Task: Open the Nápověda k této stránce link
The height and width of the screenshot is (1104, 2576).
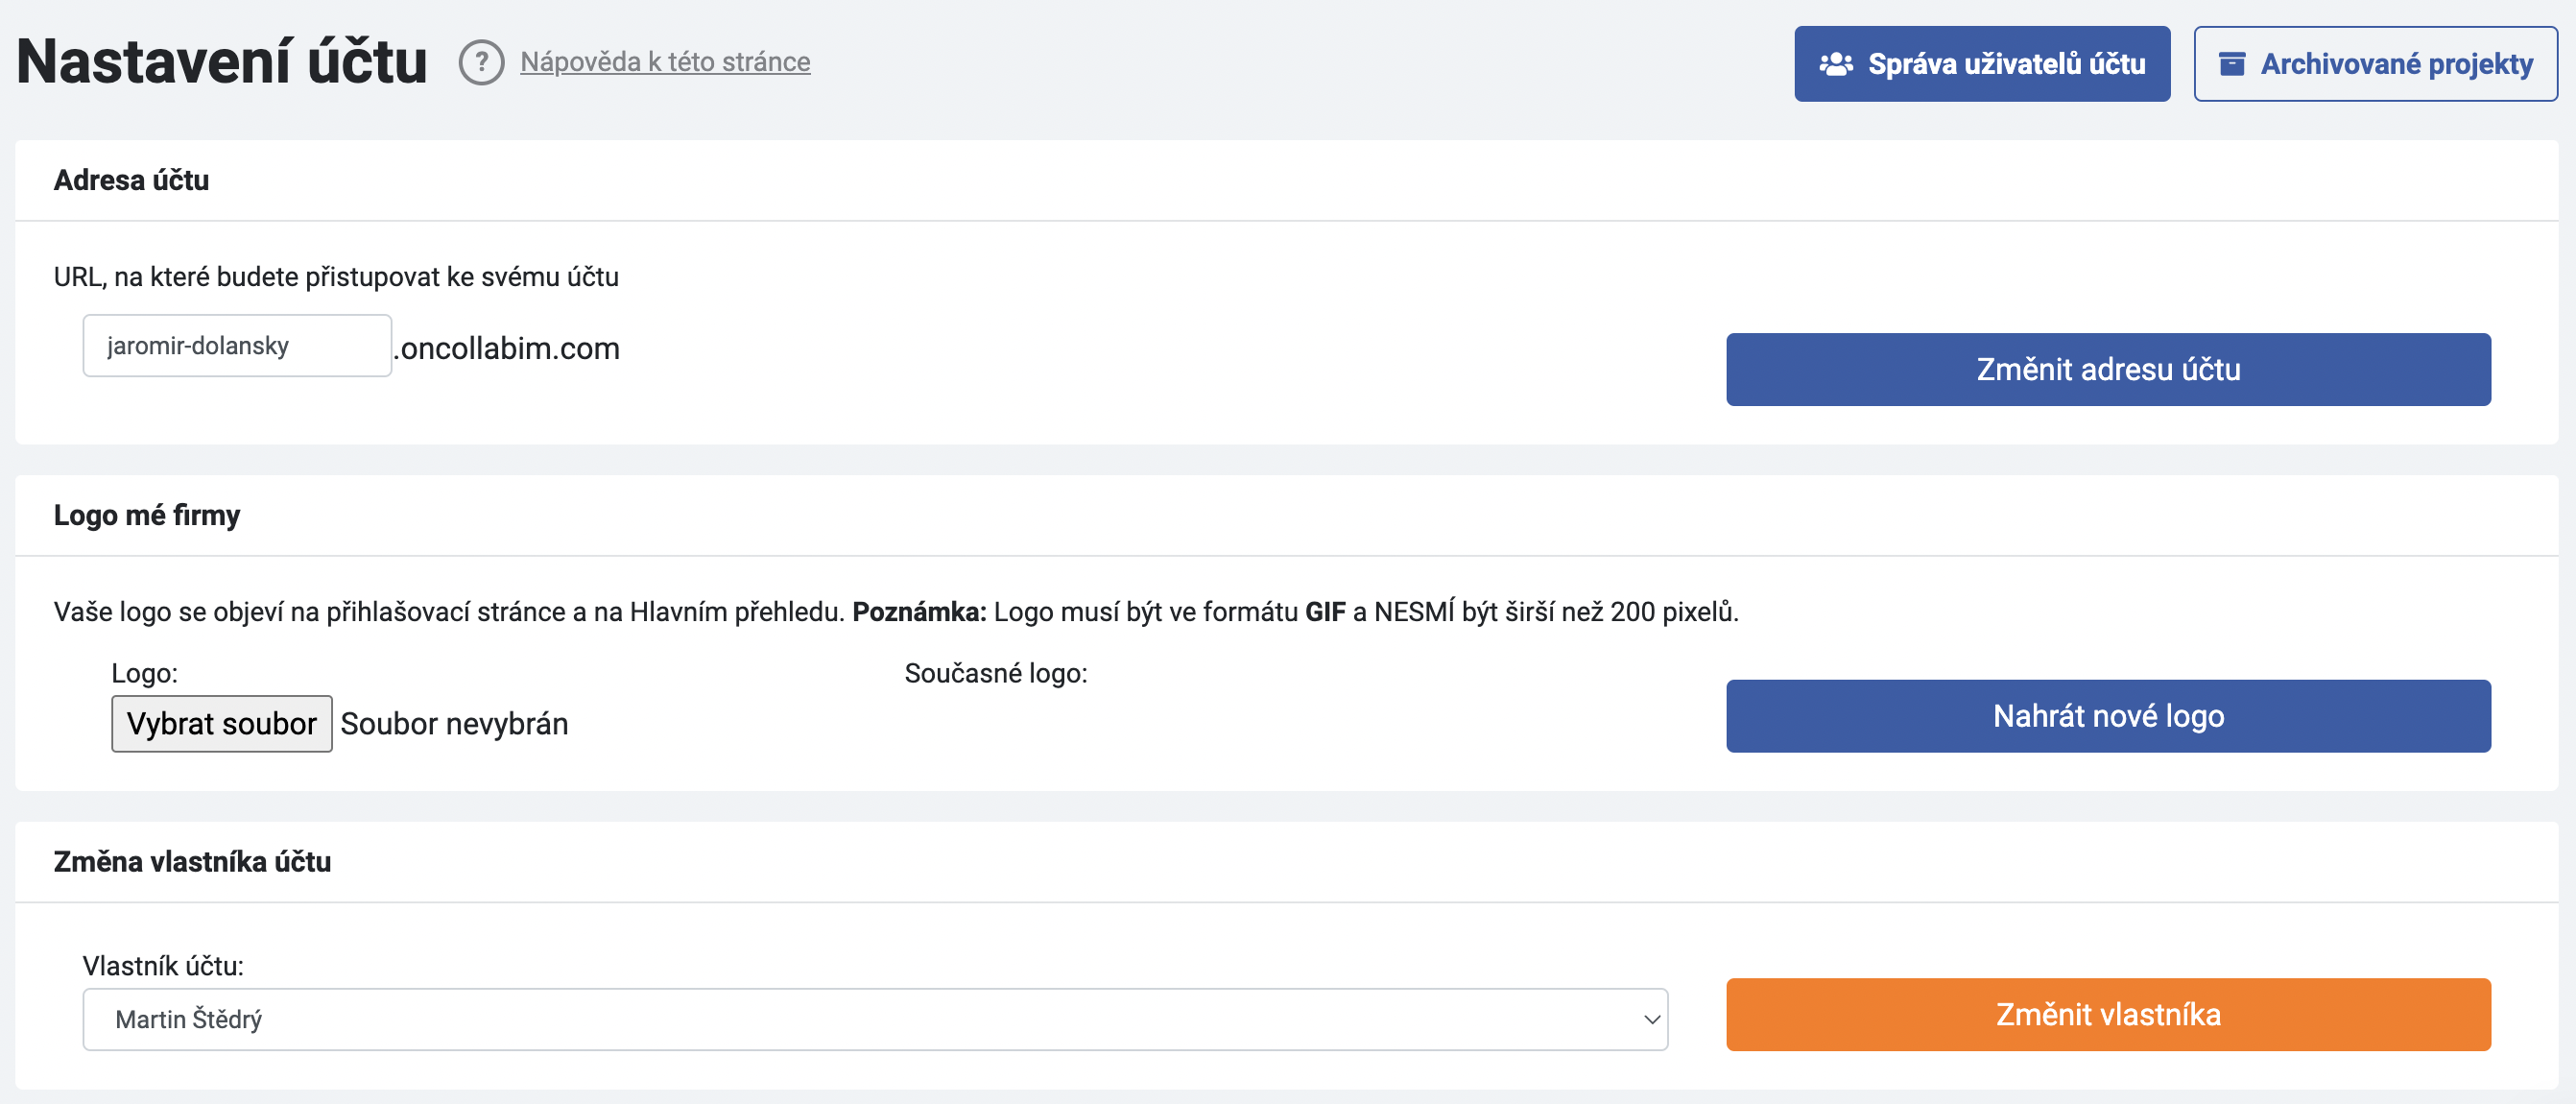Action: (664, 62)
